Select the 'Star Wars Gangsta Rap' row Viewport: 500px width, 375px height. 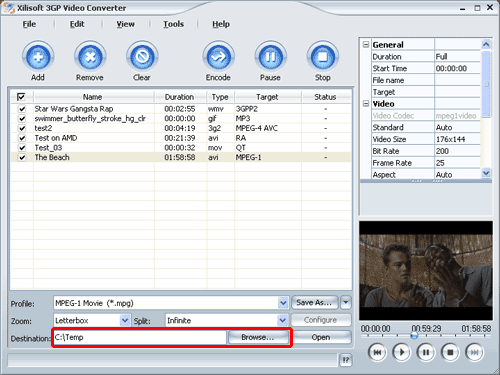181,109
